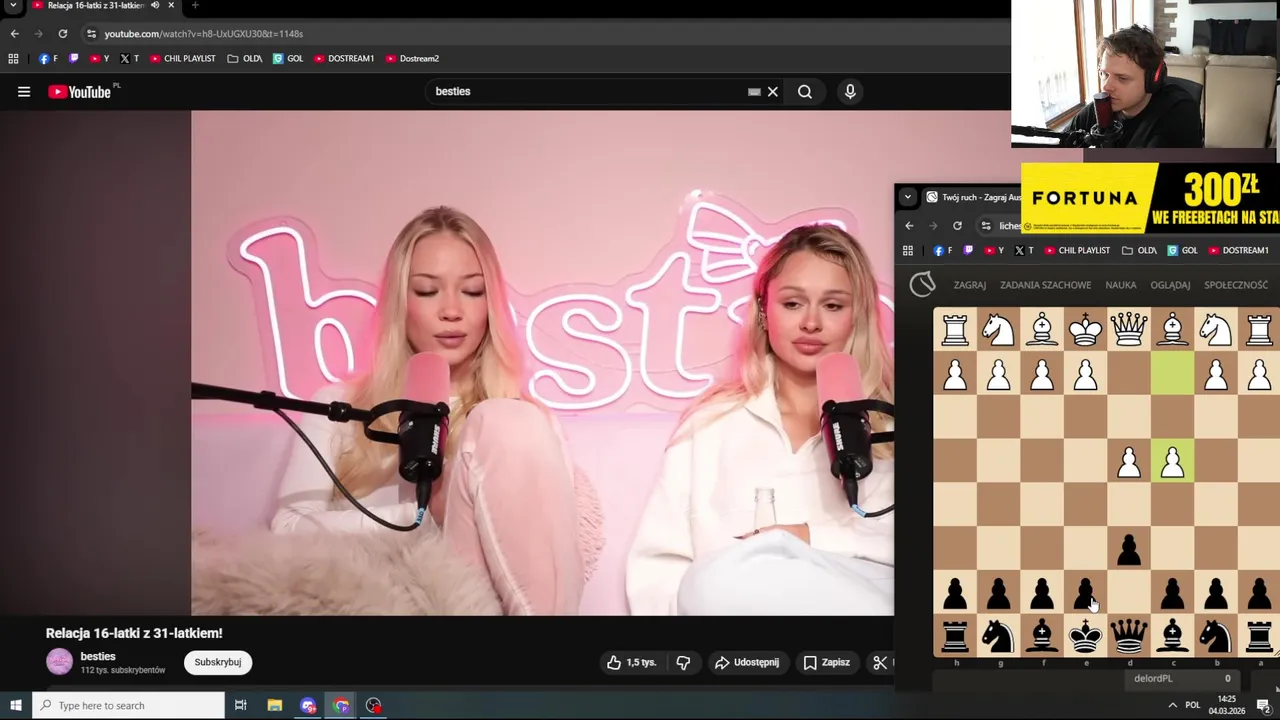Click the highlighted empty c2 square
1280x720 pixels.
pyautogui.click(x=1172, y=374)
